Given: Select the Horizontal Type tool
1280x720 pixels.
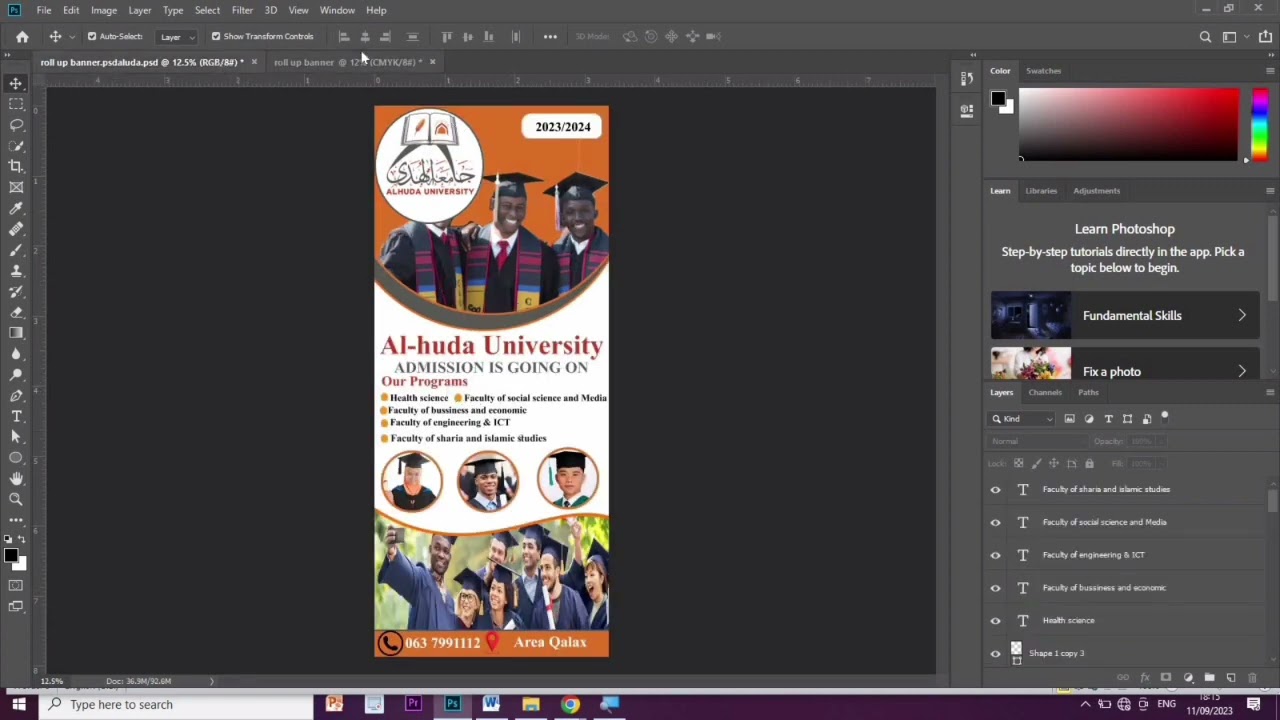Looking at the screenshot, I should pyautogui.click(x=16, y=416).
